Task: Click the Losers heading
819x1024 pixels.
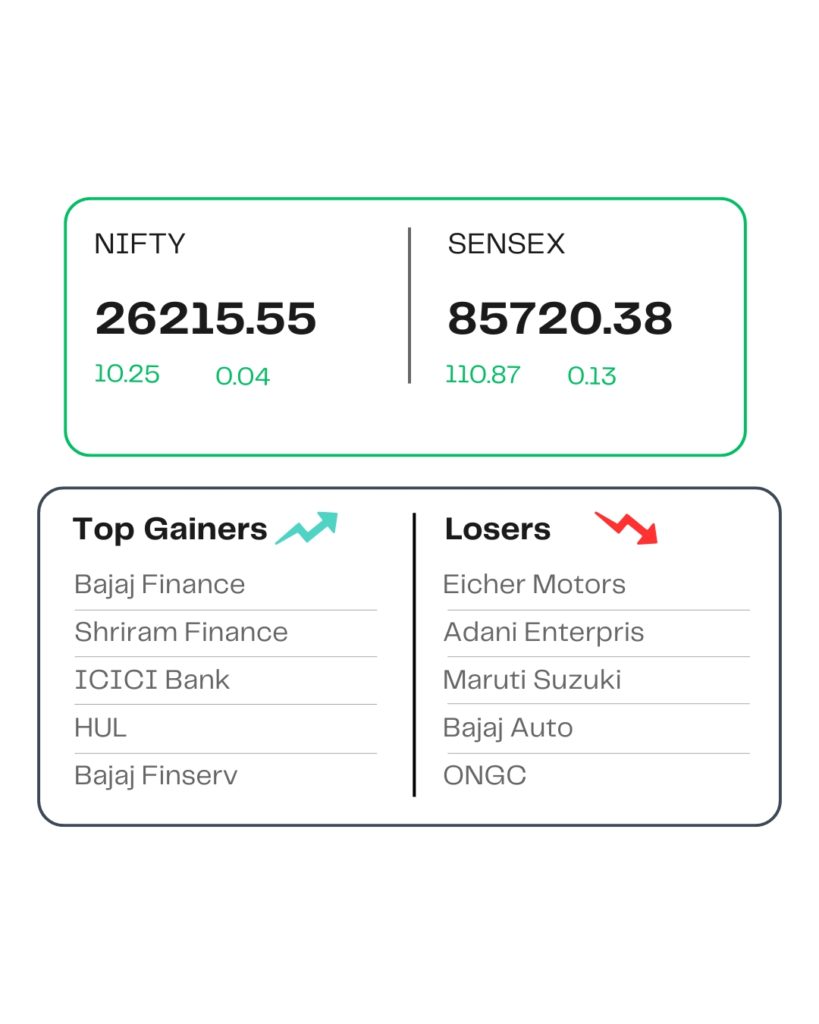Action: (x=497, y=529)
